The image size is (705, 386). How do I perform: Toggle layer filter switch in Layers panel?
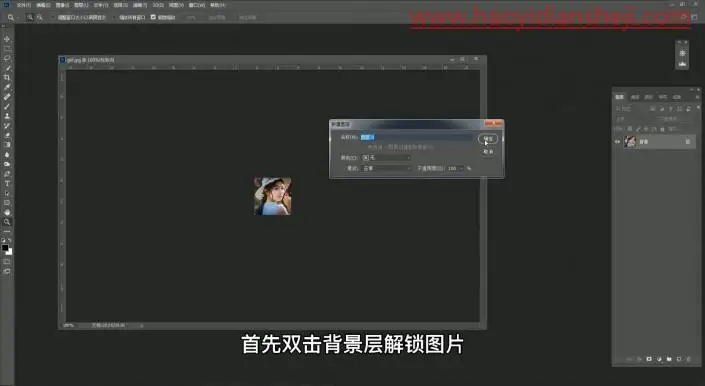(698, 108)
